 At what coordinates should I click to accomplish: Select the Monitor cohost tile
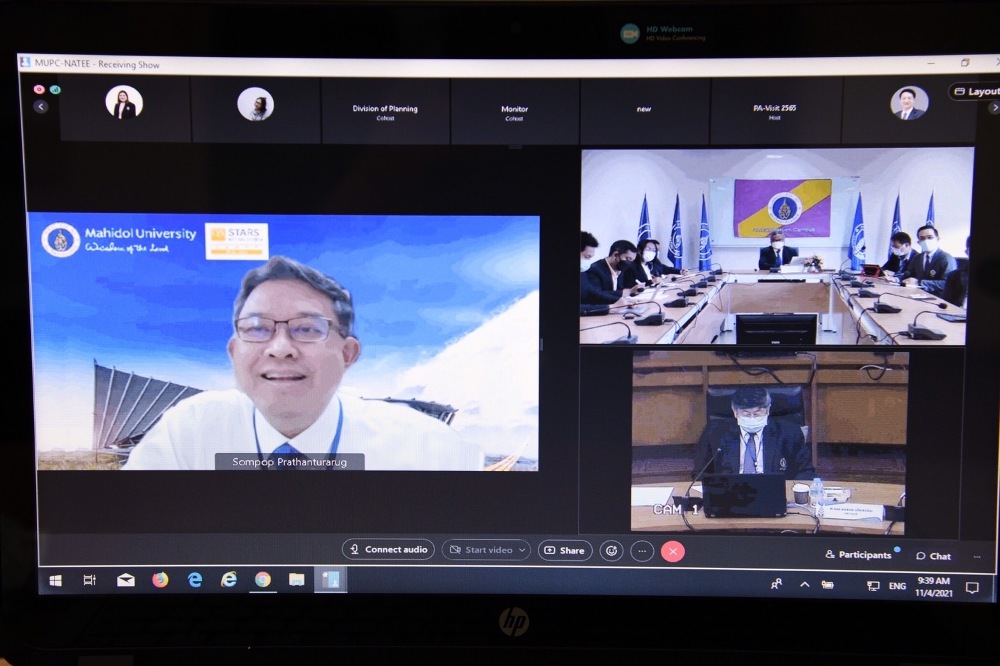[514, 111]
